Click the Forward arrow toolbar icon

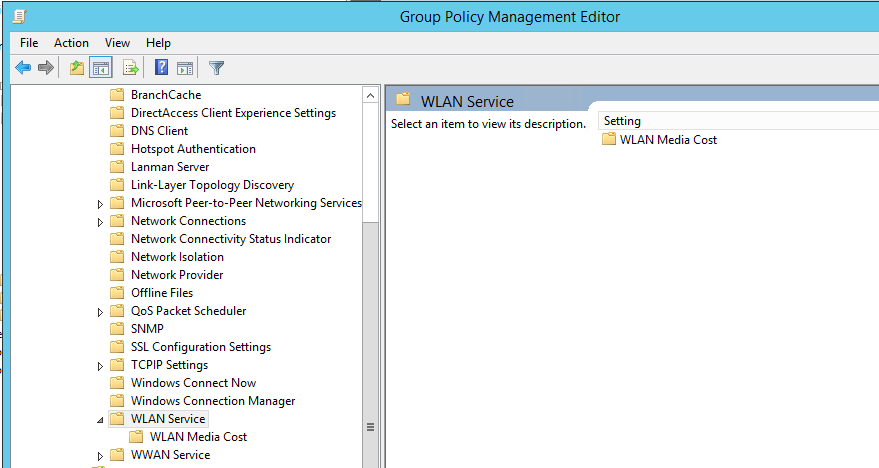pyautogui.click(x=46, y=68)
